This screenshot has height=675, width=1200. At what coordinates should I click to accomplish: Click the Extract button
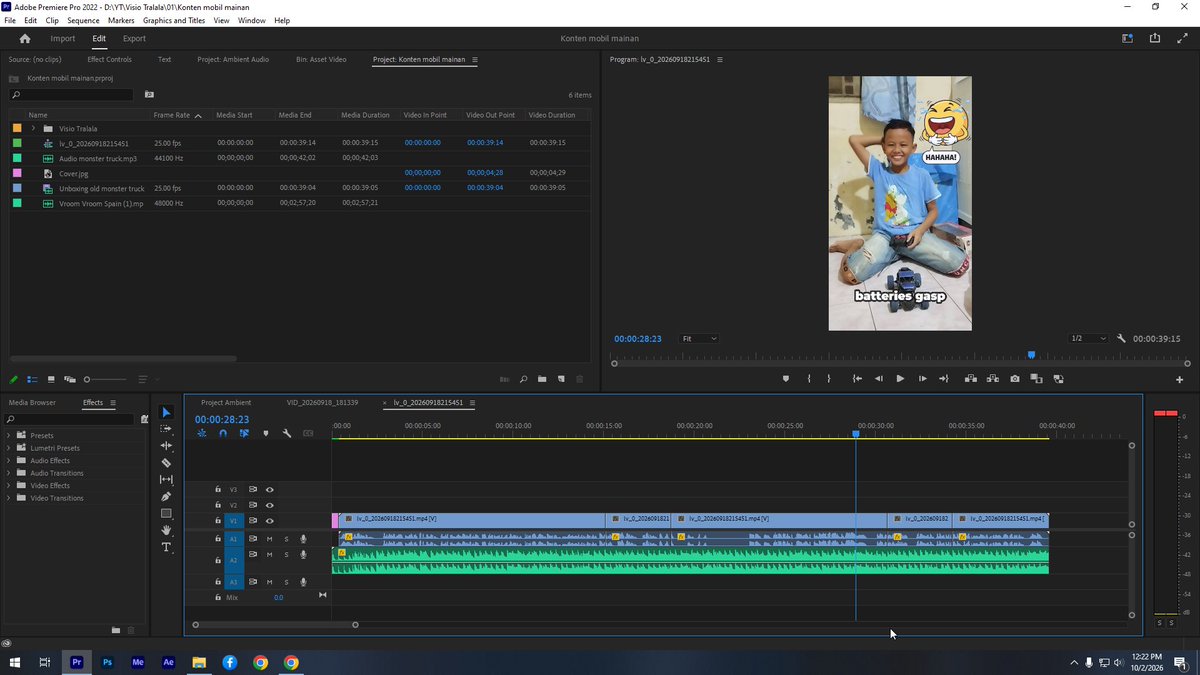[992, 379]
